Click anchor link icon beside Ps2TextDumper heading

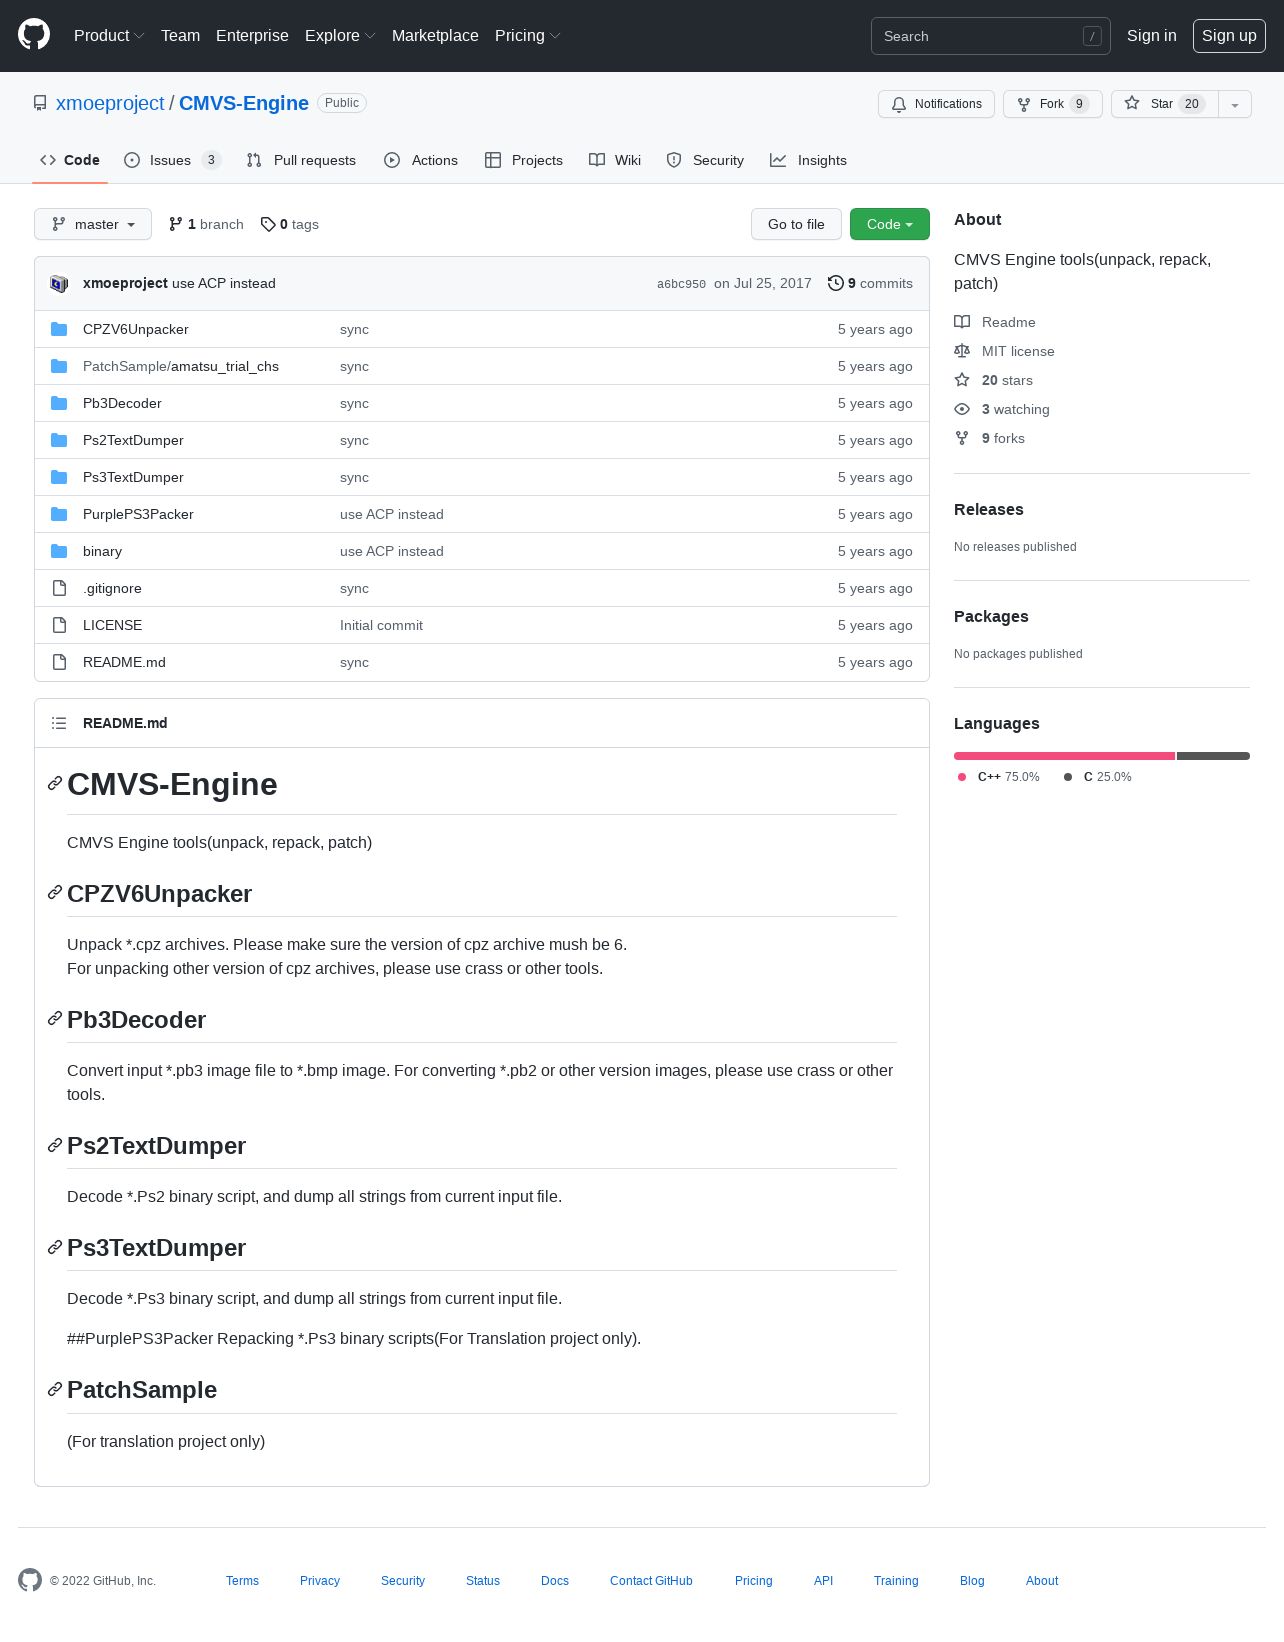click(55, 1145)
